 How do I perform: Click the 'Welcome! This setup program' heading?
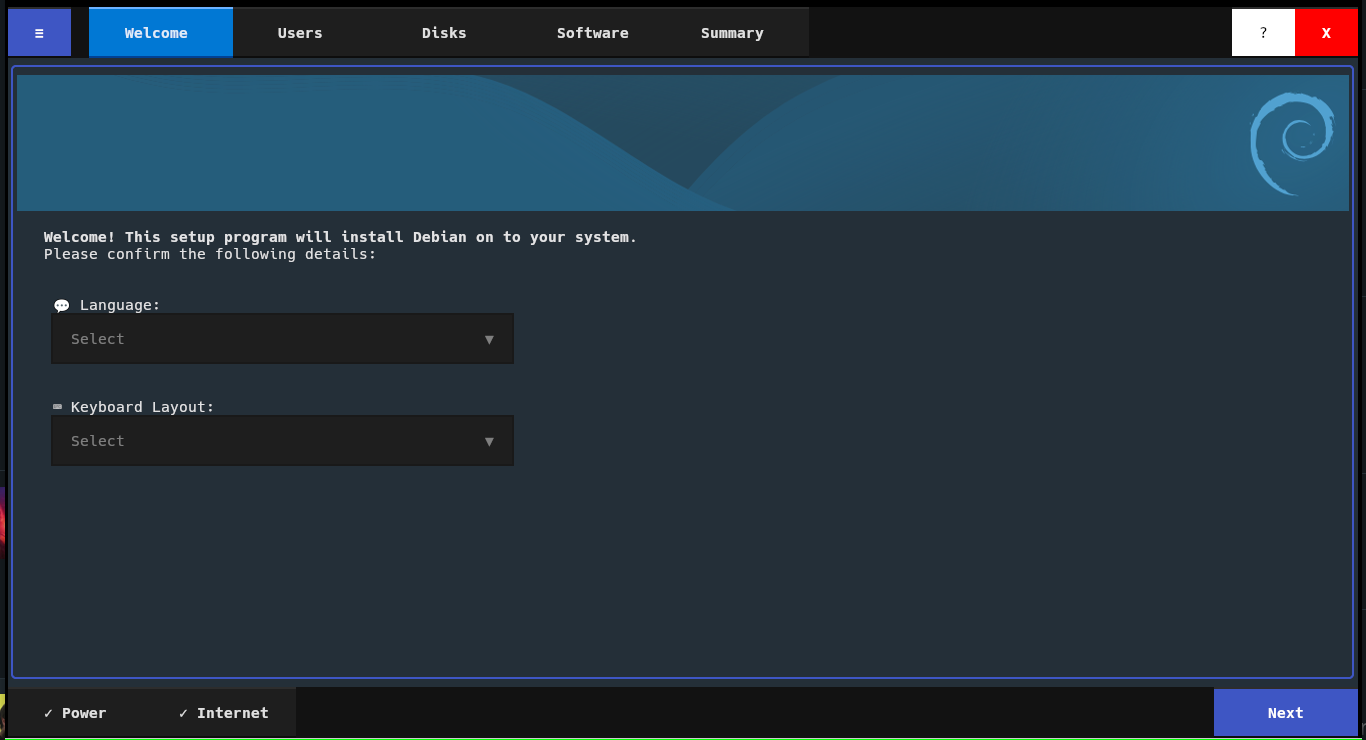(340, 237)
